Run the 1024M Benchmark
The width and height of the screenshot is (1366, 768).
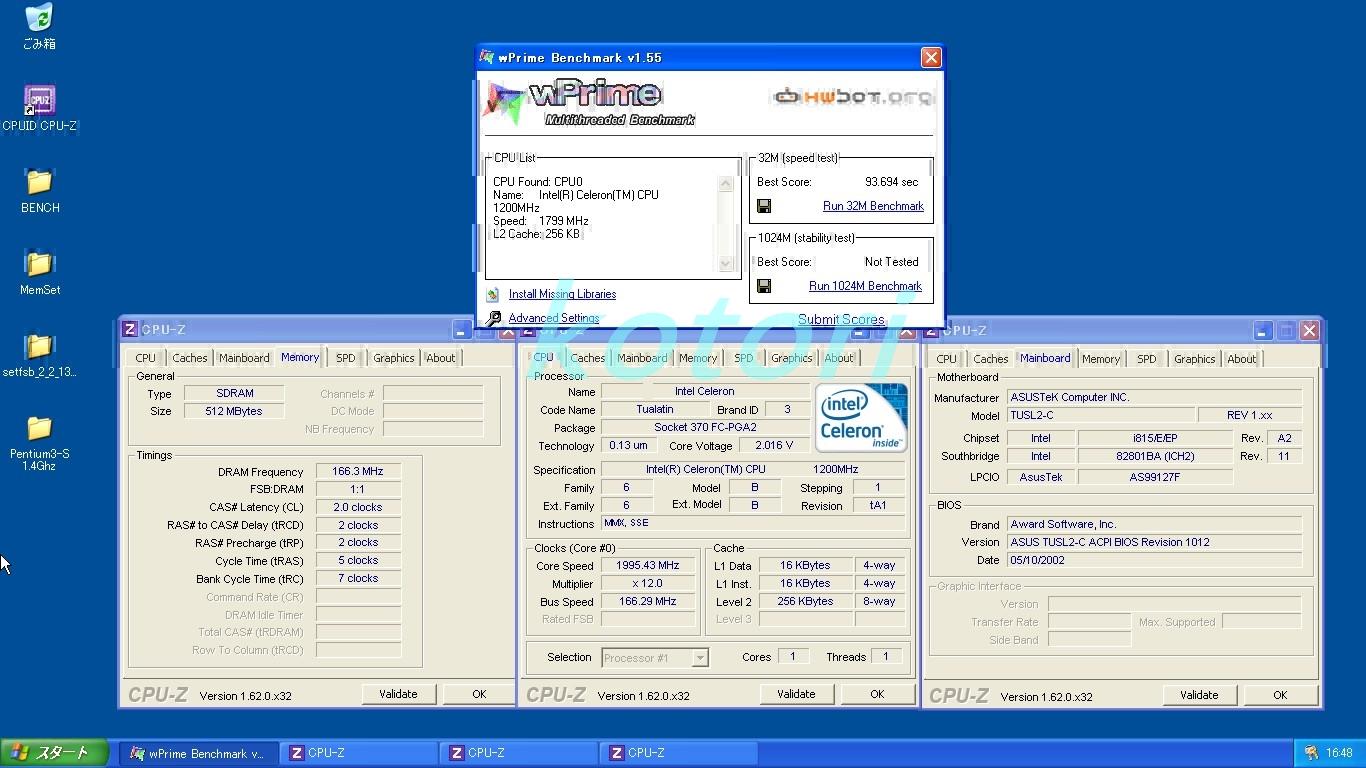coord(865,286)
